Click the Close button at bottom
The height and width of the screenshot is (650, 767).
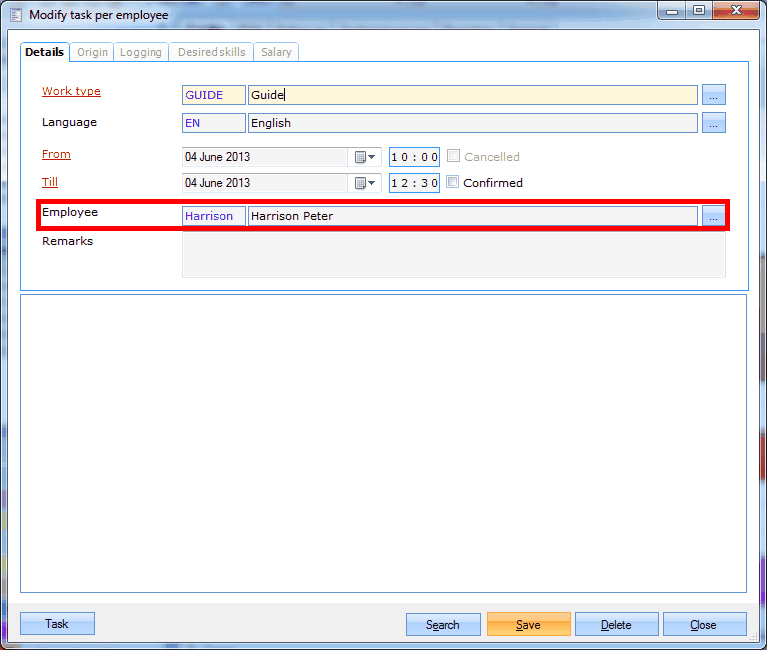pyautogui.click(x=704, y=625)
